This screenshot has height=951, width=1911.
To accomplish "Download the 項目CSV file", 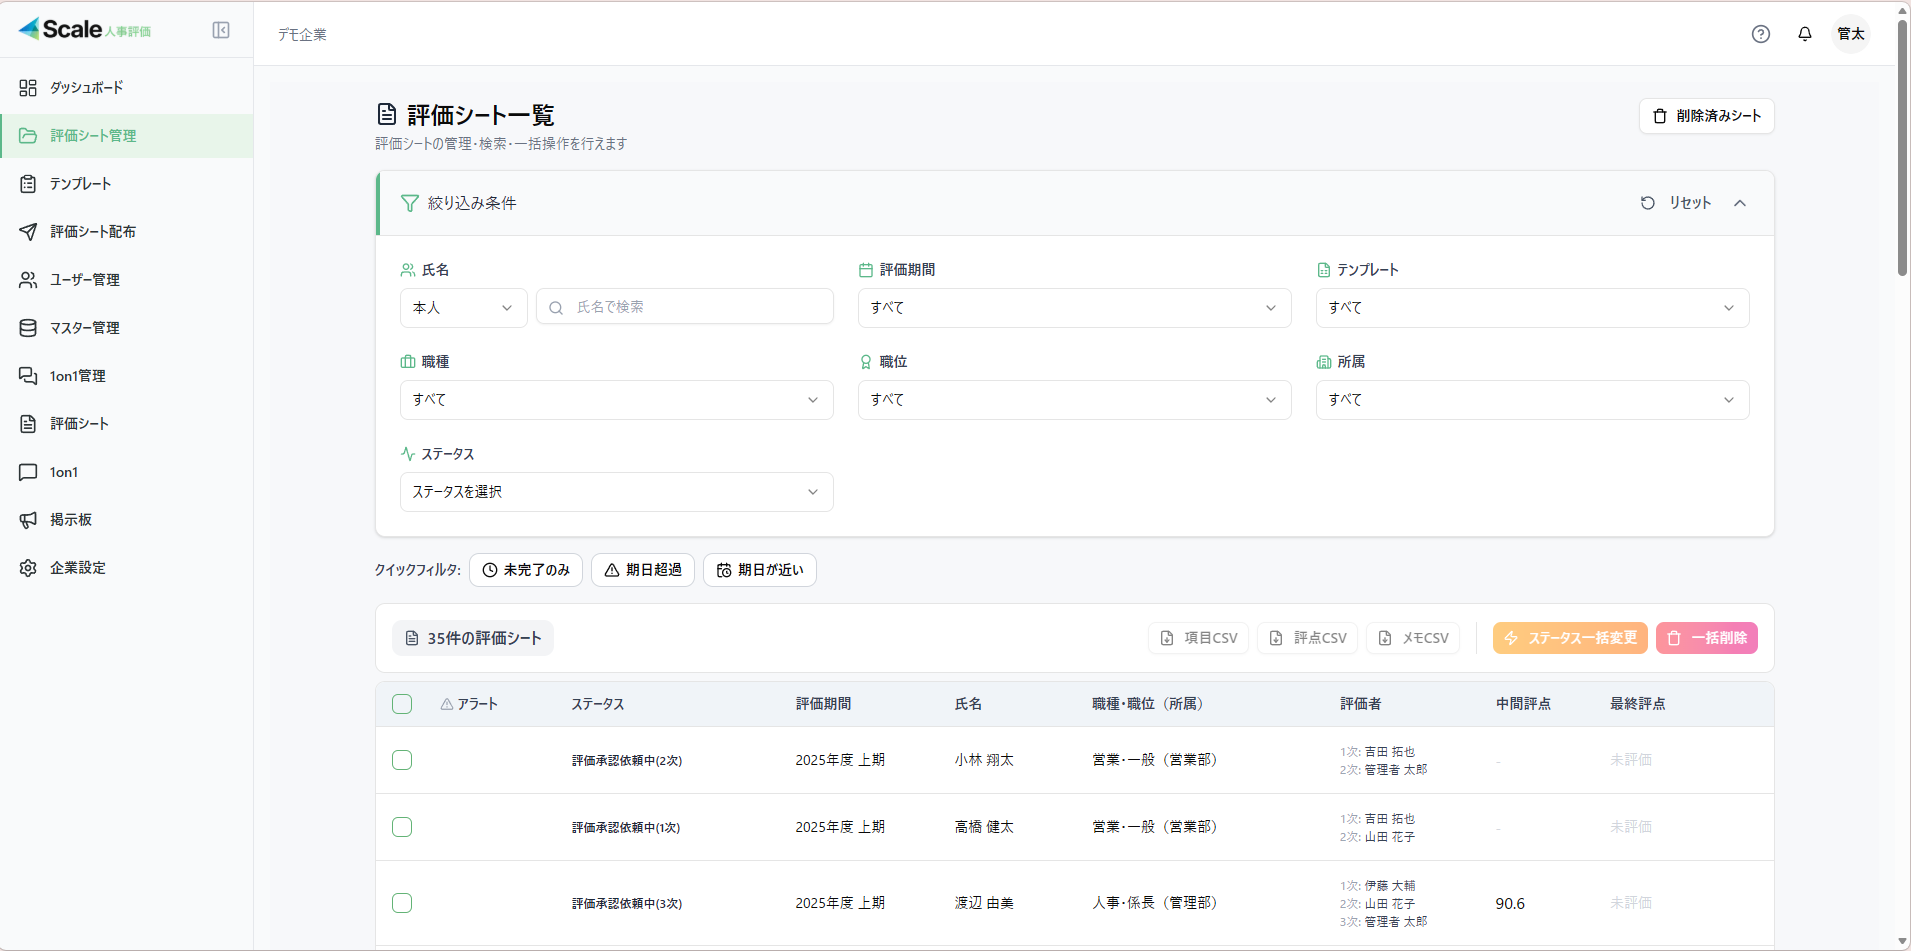I will click(1198, 638).
